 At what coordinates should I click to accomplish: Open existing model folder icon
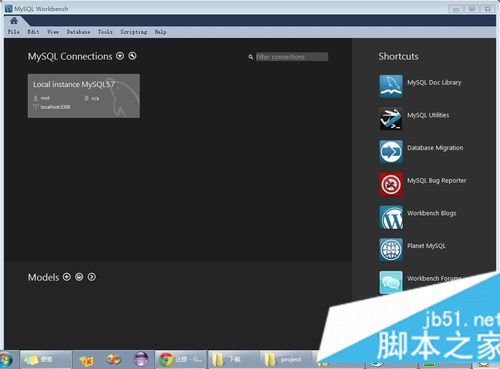click(x=79, y=277)
